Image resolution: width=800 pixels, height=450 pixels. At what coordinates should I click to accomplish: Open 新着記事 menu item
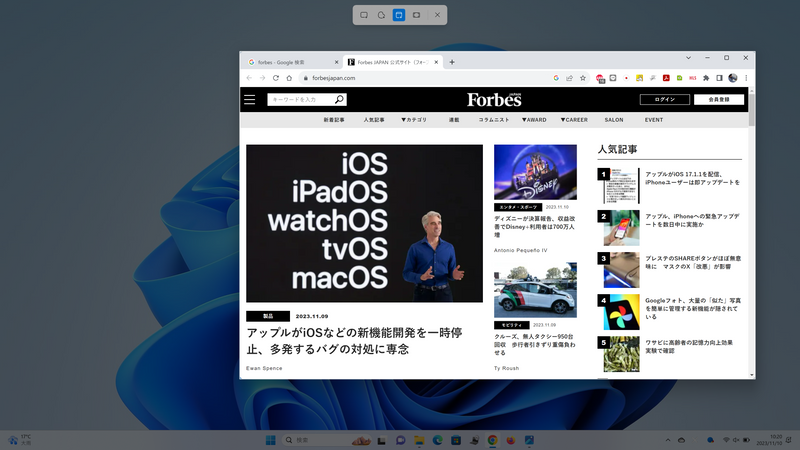coord(334,120)
